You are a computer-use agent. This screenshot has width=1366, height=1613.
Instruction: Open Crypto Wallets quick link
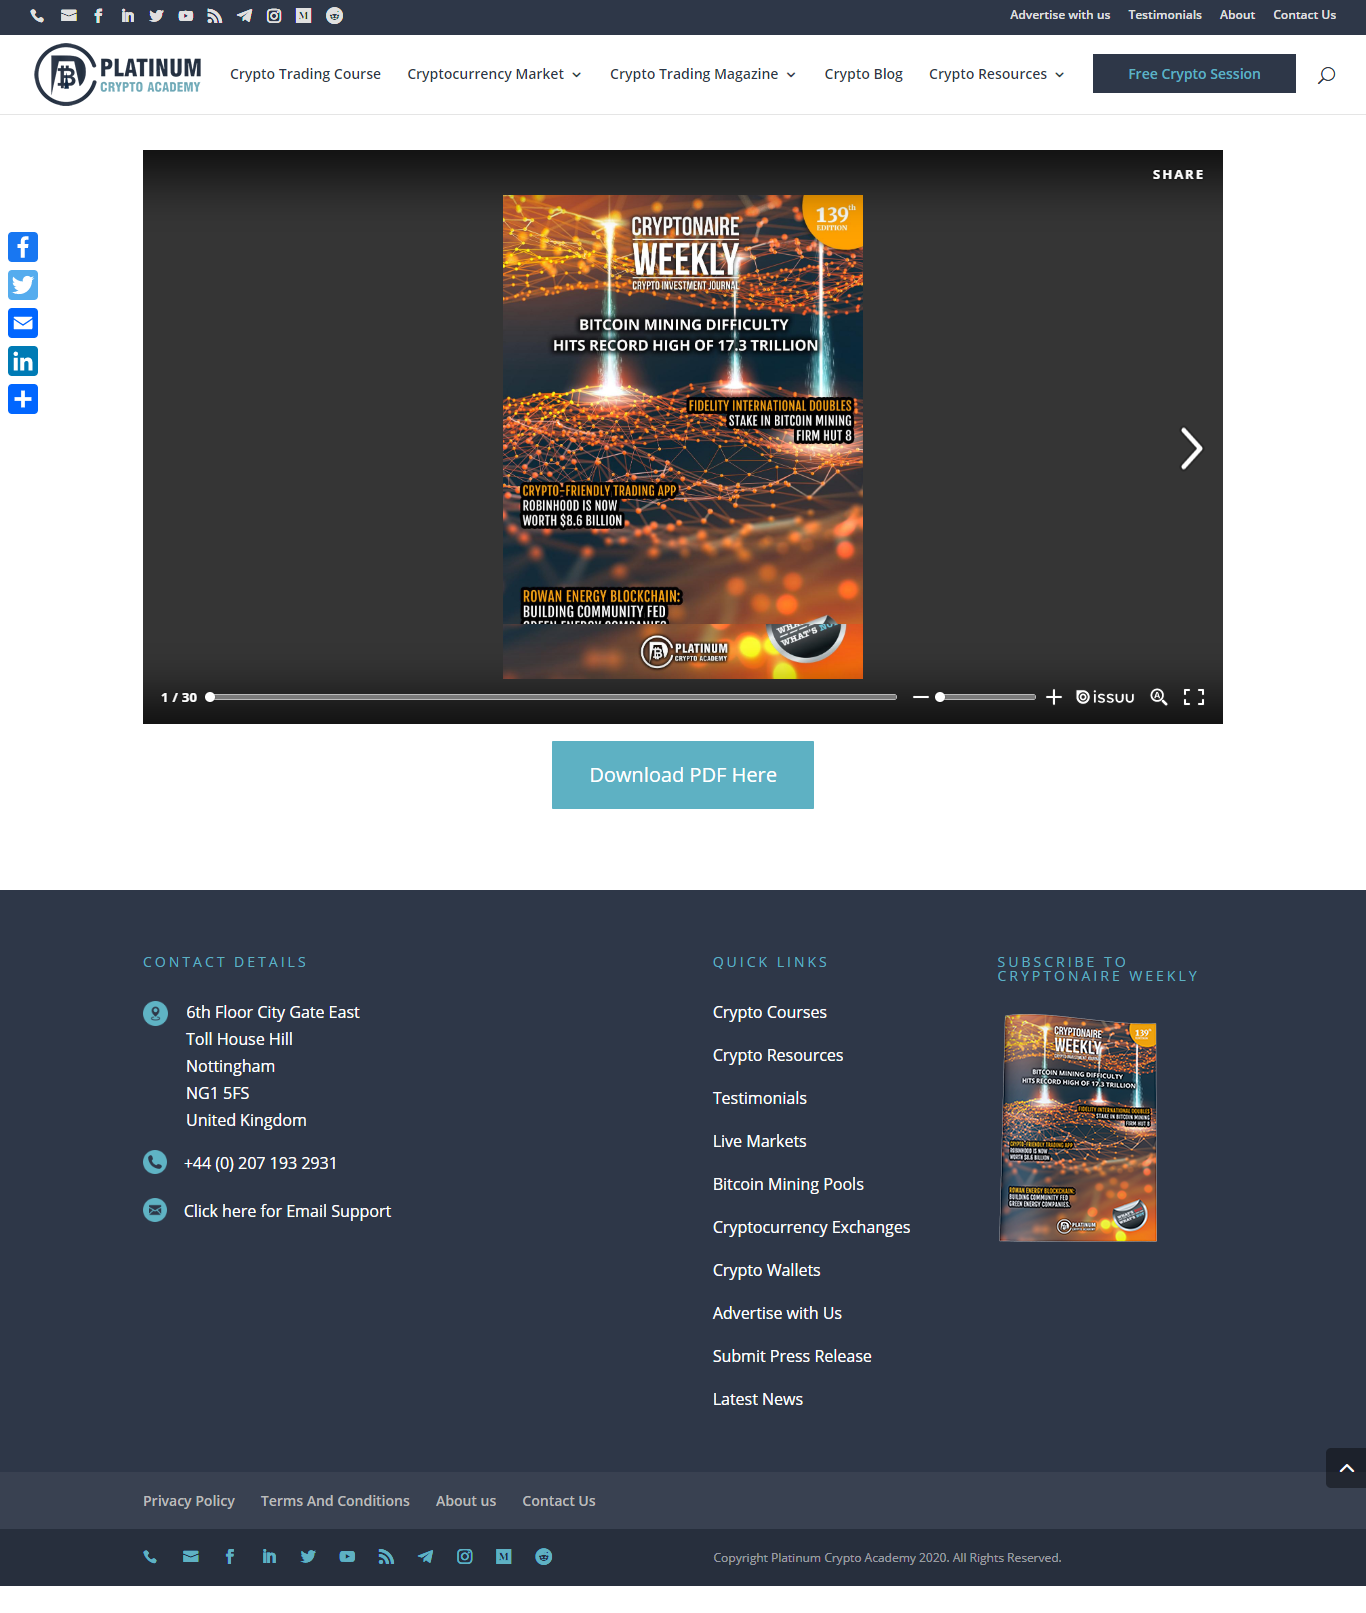click(766, 1270)
